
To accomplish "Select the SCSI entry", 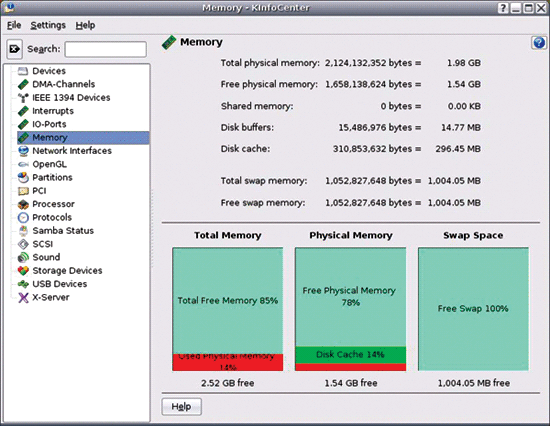I will 42,244.
